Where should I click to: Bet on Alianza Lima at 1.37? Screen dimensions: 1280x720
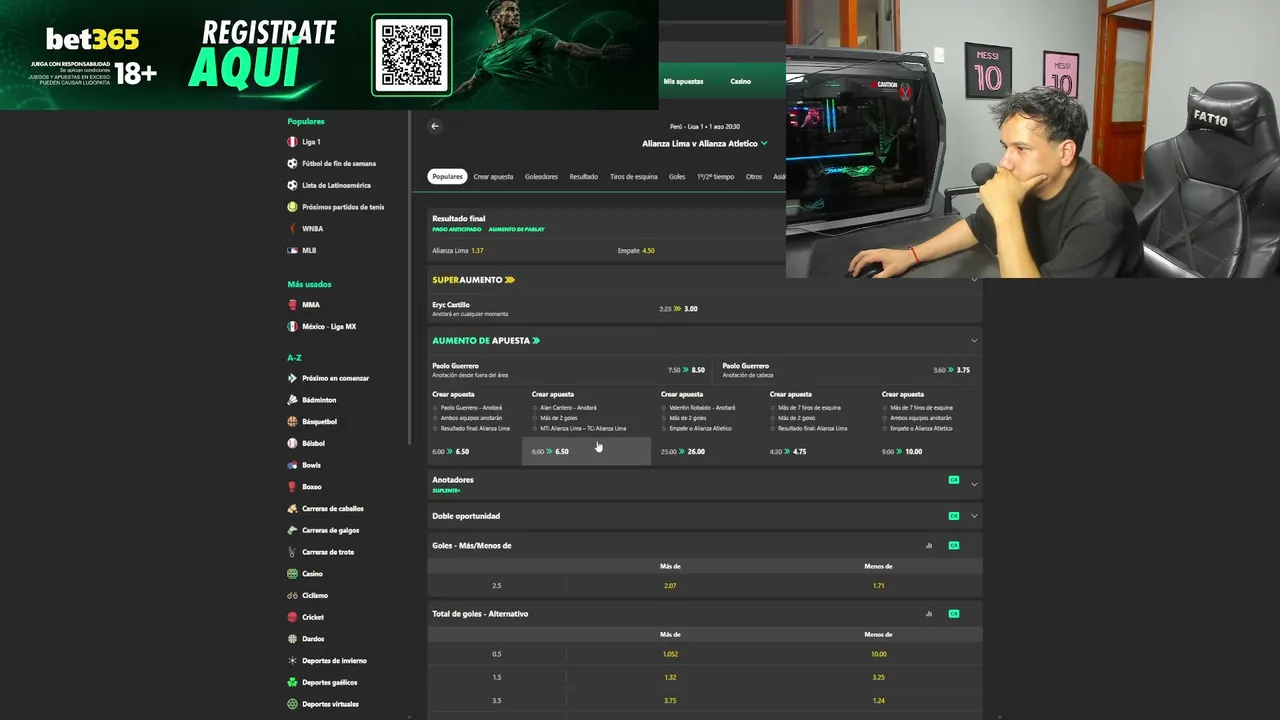click(520, 251)
